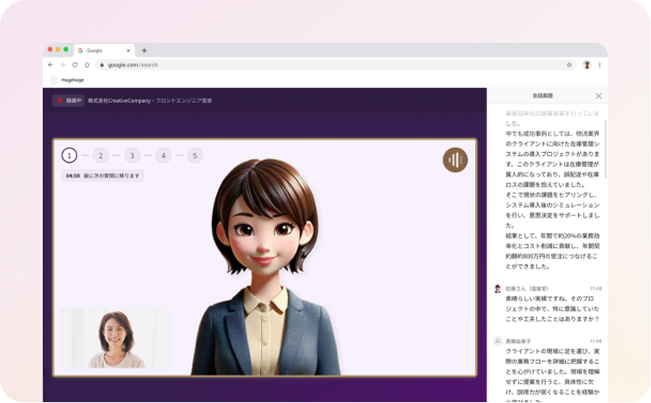
Task: Click the red recording status badge
Action: tap(68, 101)
